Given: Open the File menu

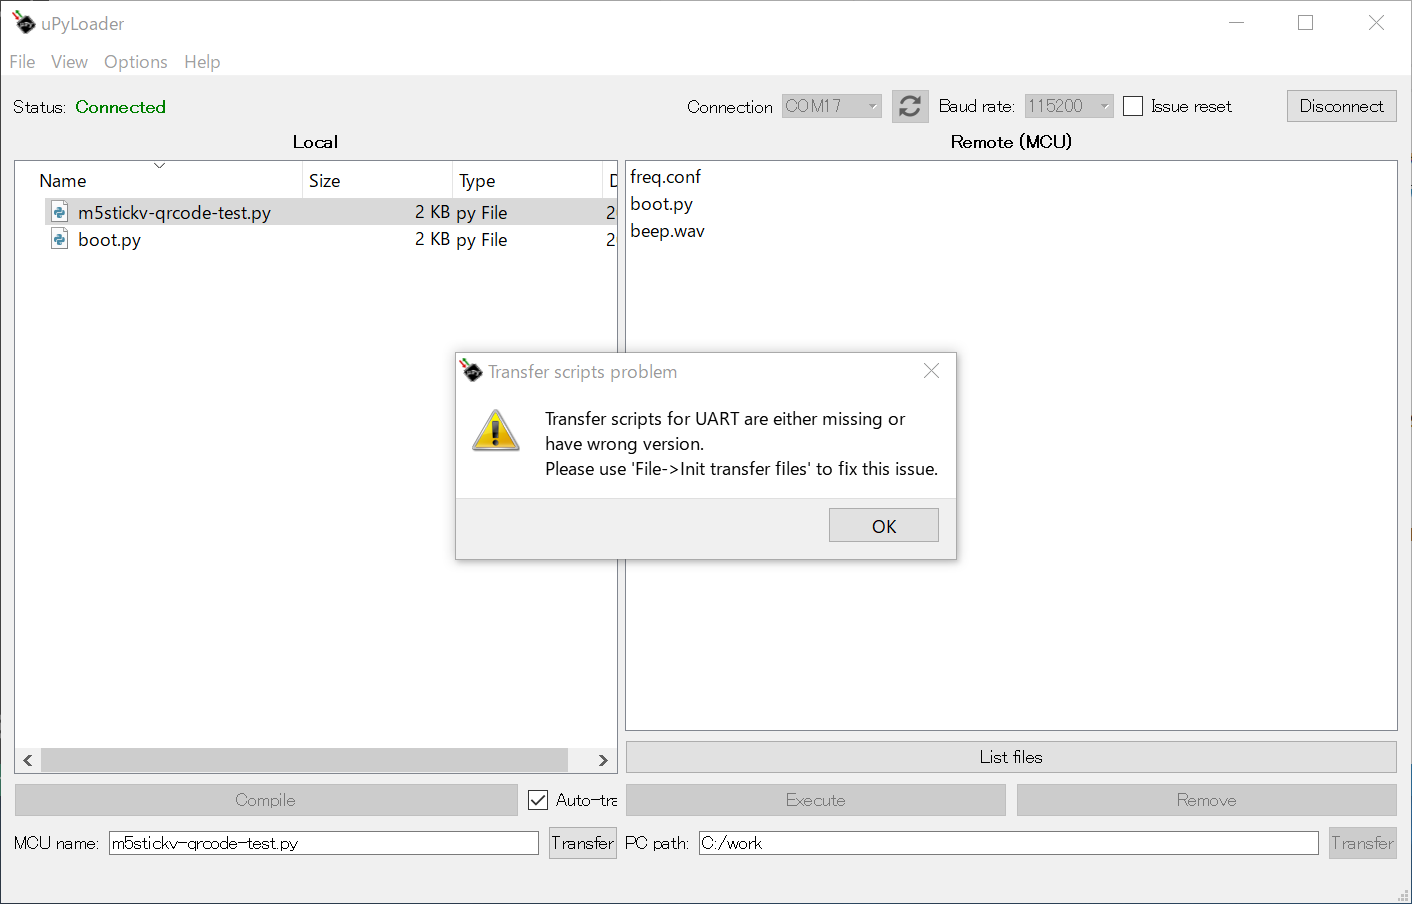Looking at the screenshot, I should click(22, 62).
